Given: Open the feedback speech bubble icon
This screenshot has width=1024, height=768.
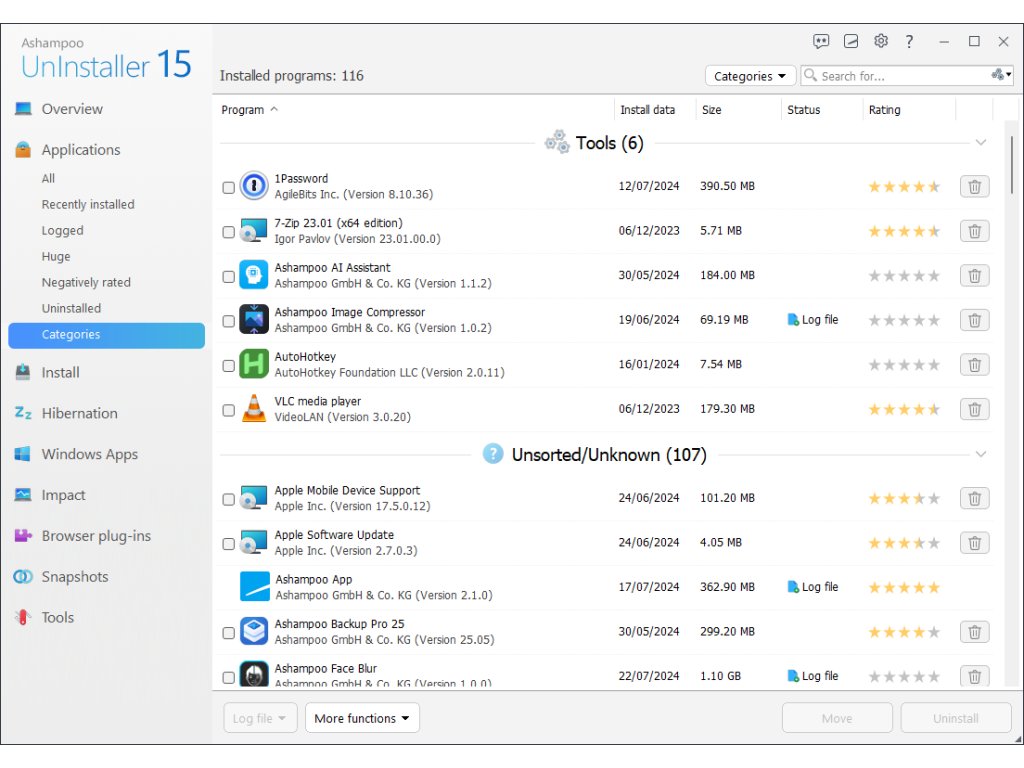Looking at the screenshot, I should coord(821,42).
